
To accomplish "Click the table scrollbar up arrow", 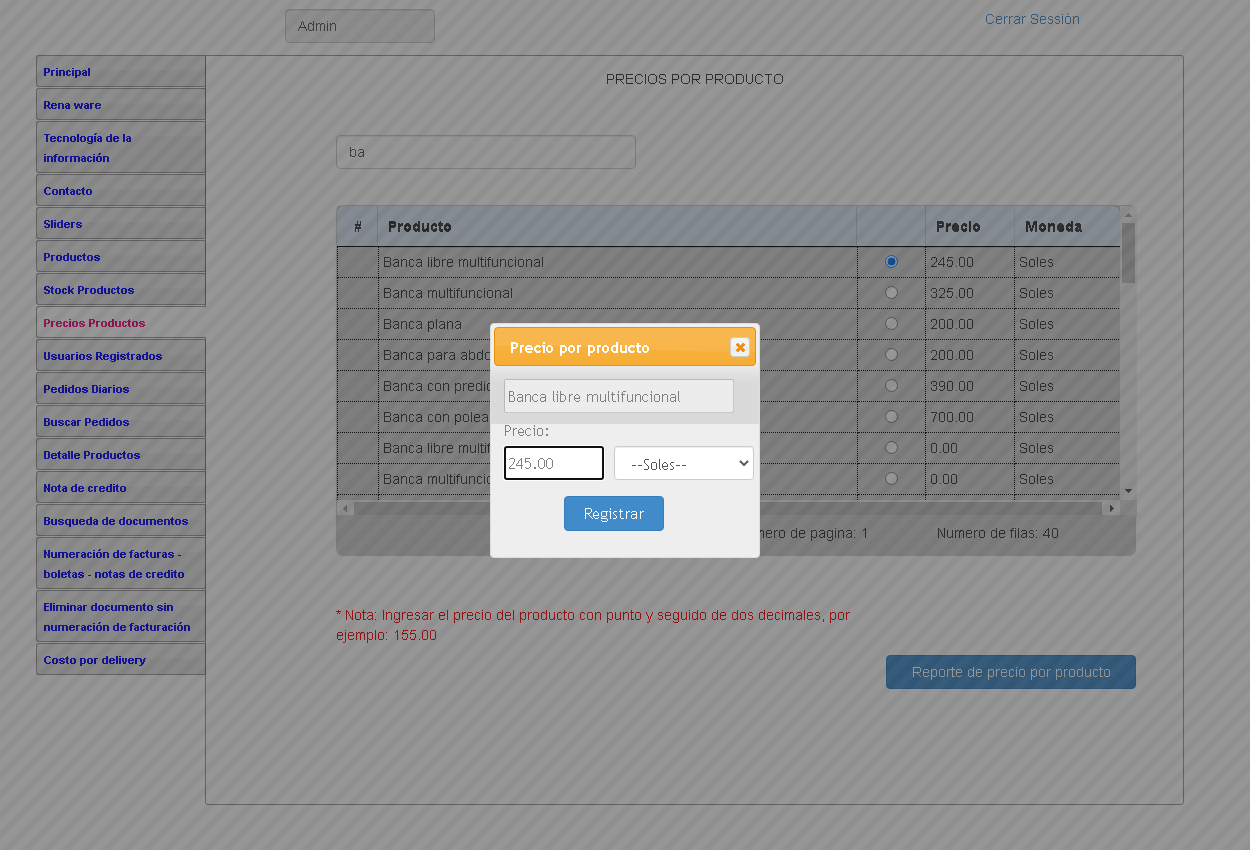I will pyautogui.click(x=1128, y=214).
